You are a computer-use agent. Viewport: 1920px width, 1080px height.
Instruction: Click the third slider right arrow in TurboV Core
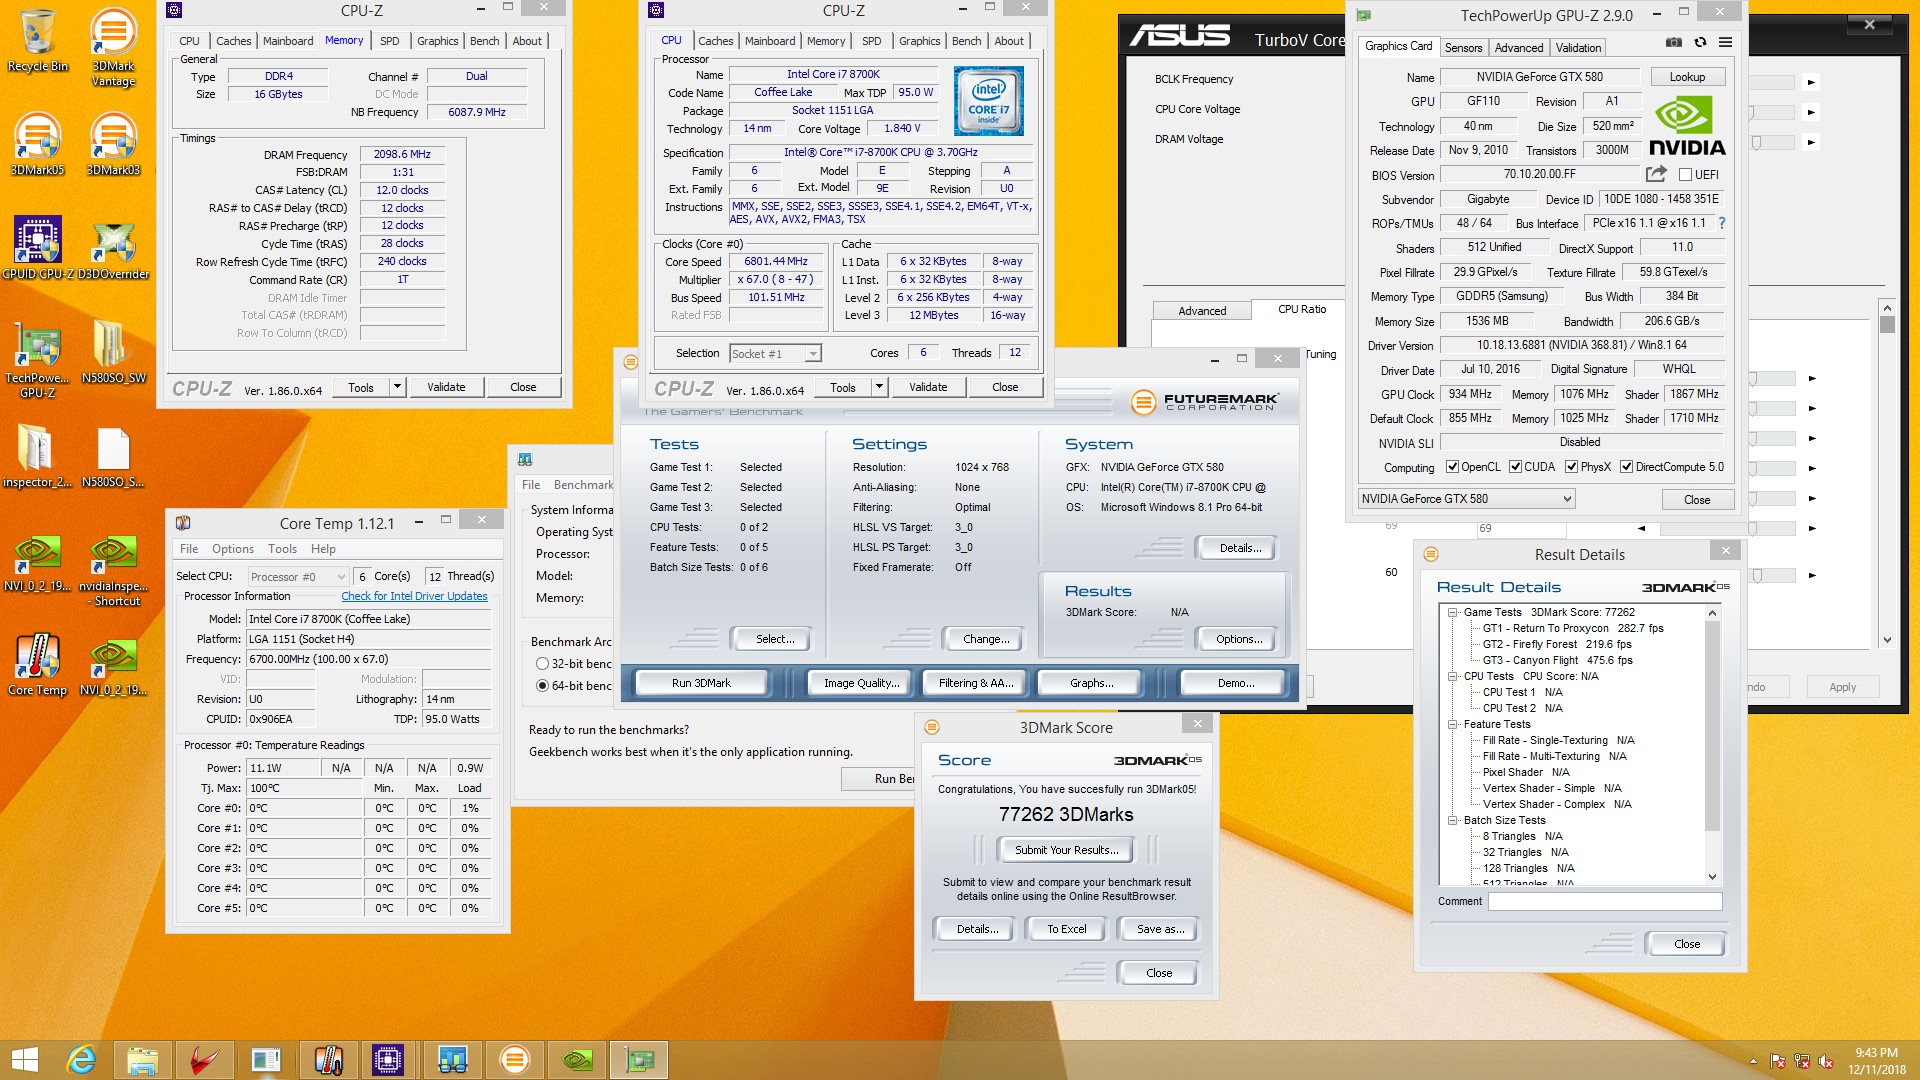pos(1811,142)
